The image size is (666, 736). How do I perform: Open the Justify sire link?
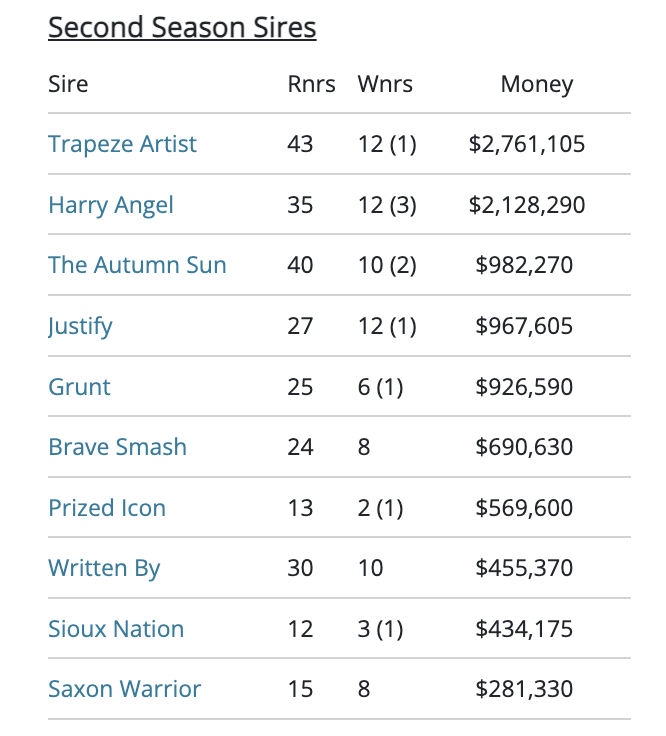pyautogui.click(x=80, y=327)
